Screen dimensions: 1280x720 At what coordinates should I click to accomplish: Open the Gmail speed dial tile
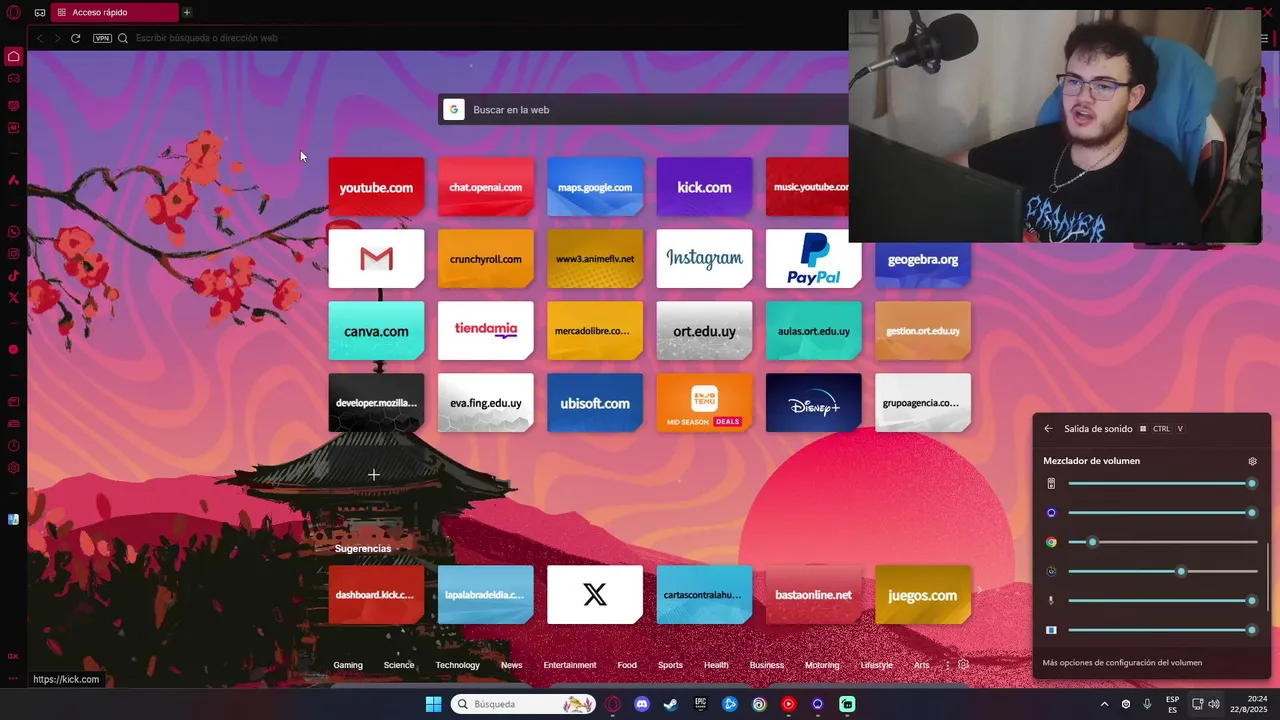376,259
